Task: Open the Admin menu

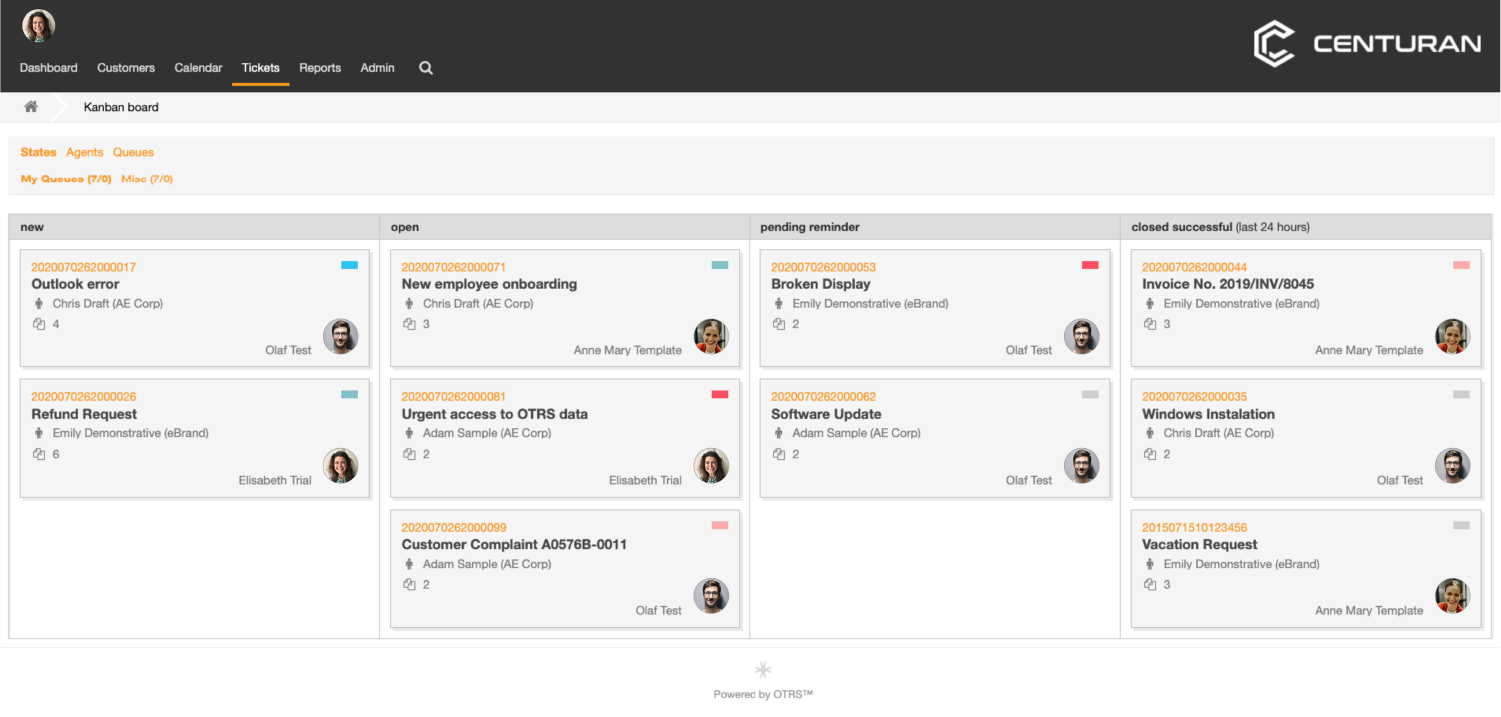Action: tap(377, 68)
